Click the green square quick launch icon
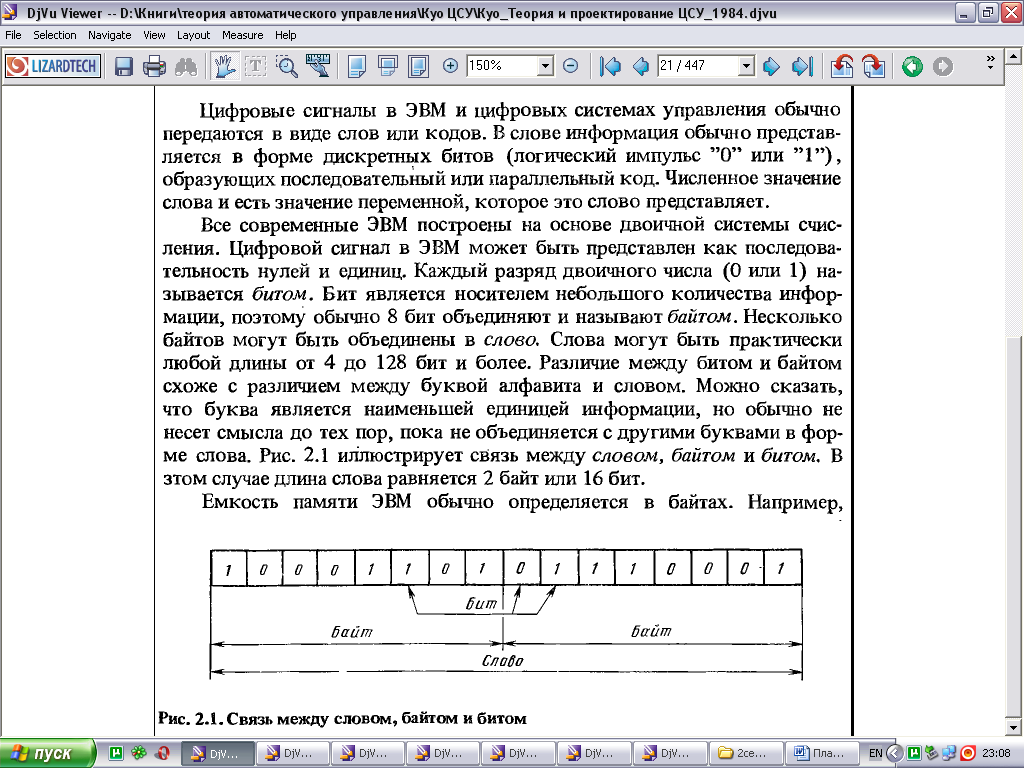 116,753
